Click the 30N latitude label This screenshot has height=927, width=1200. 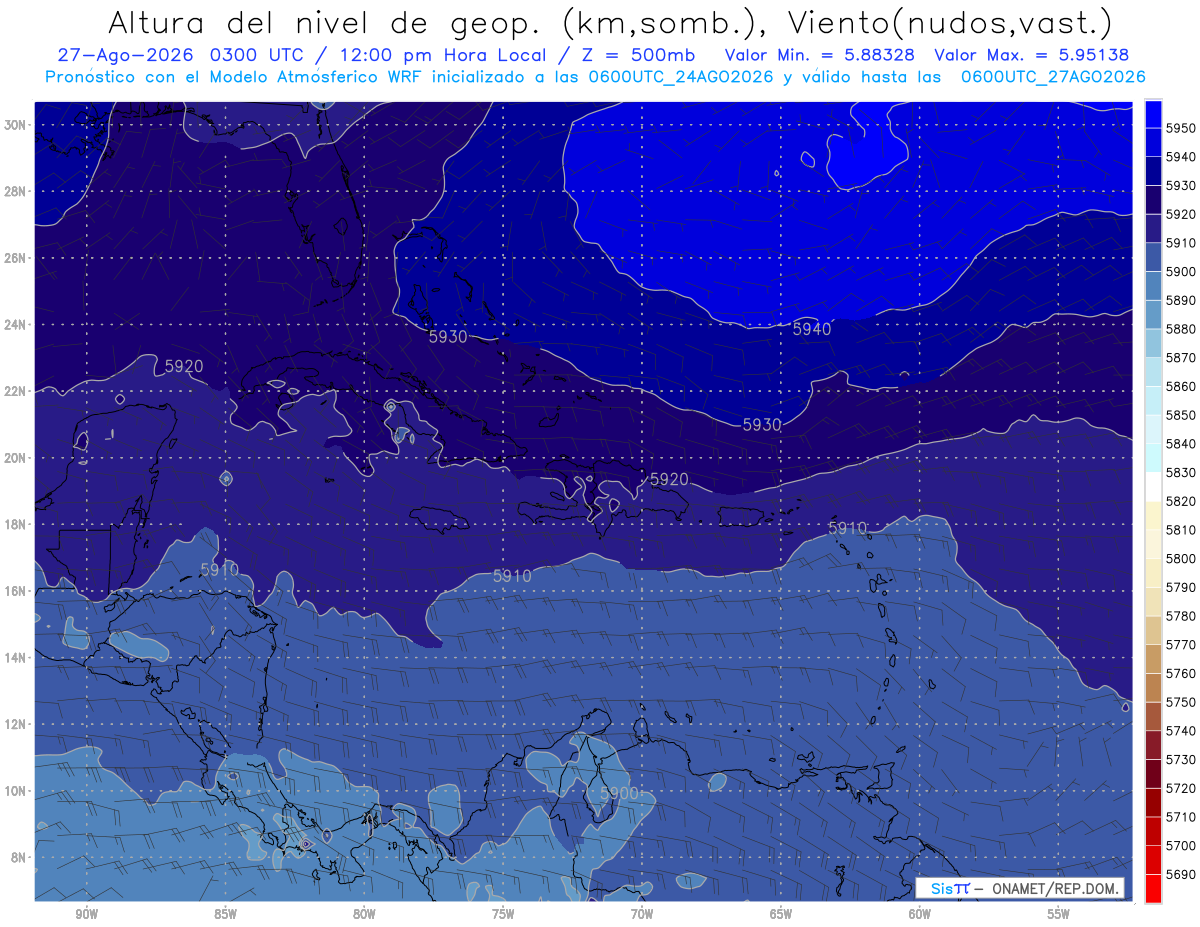(15, 125)
